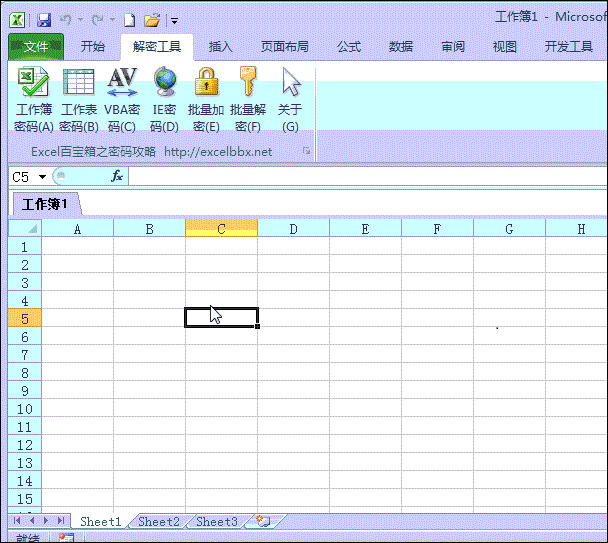Select column E header

(x=365, y=228)
